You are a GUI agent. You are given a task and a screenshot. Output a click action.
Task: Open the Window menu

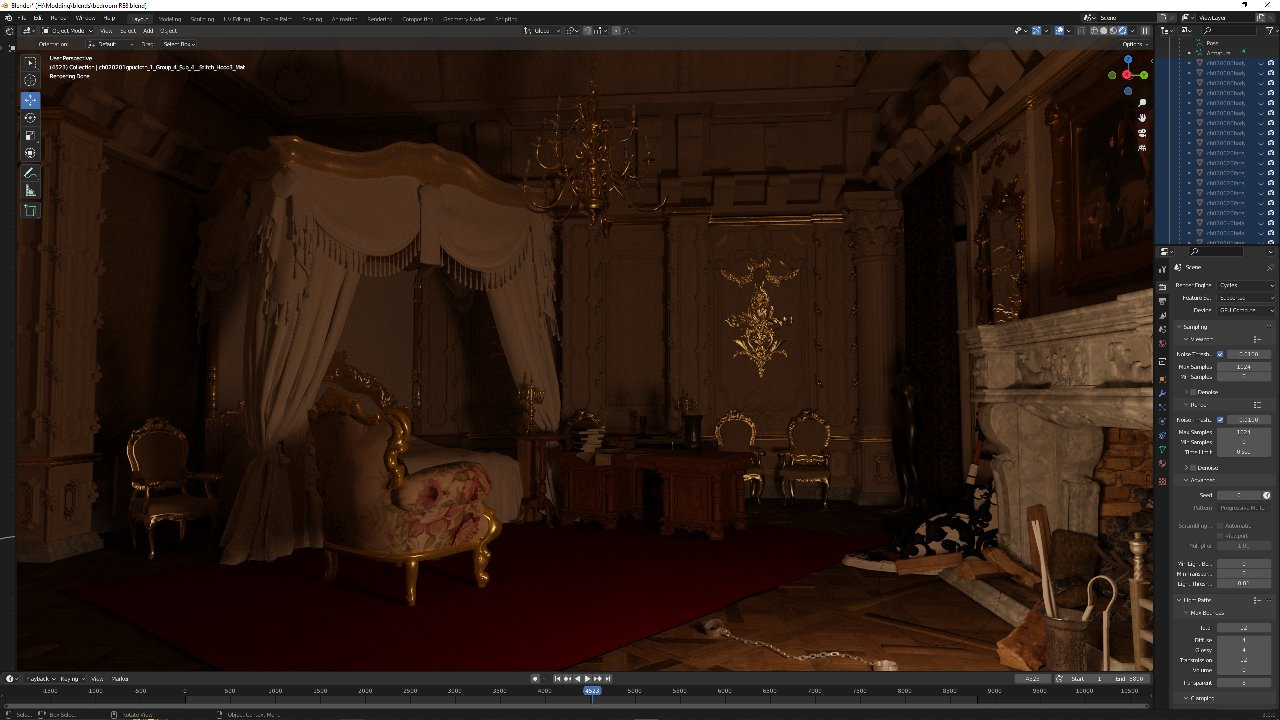click(x=85, y=18)
